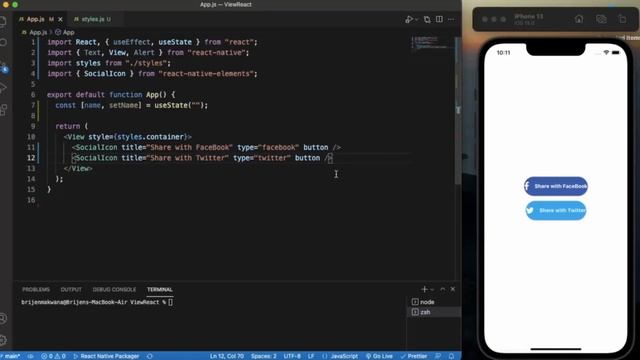Click Go Live in status bar
This screenshot has width=640, height=360.
point(379,356)
